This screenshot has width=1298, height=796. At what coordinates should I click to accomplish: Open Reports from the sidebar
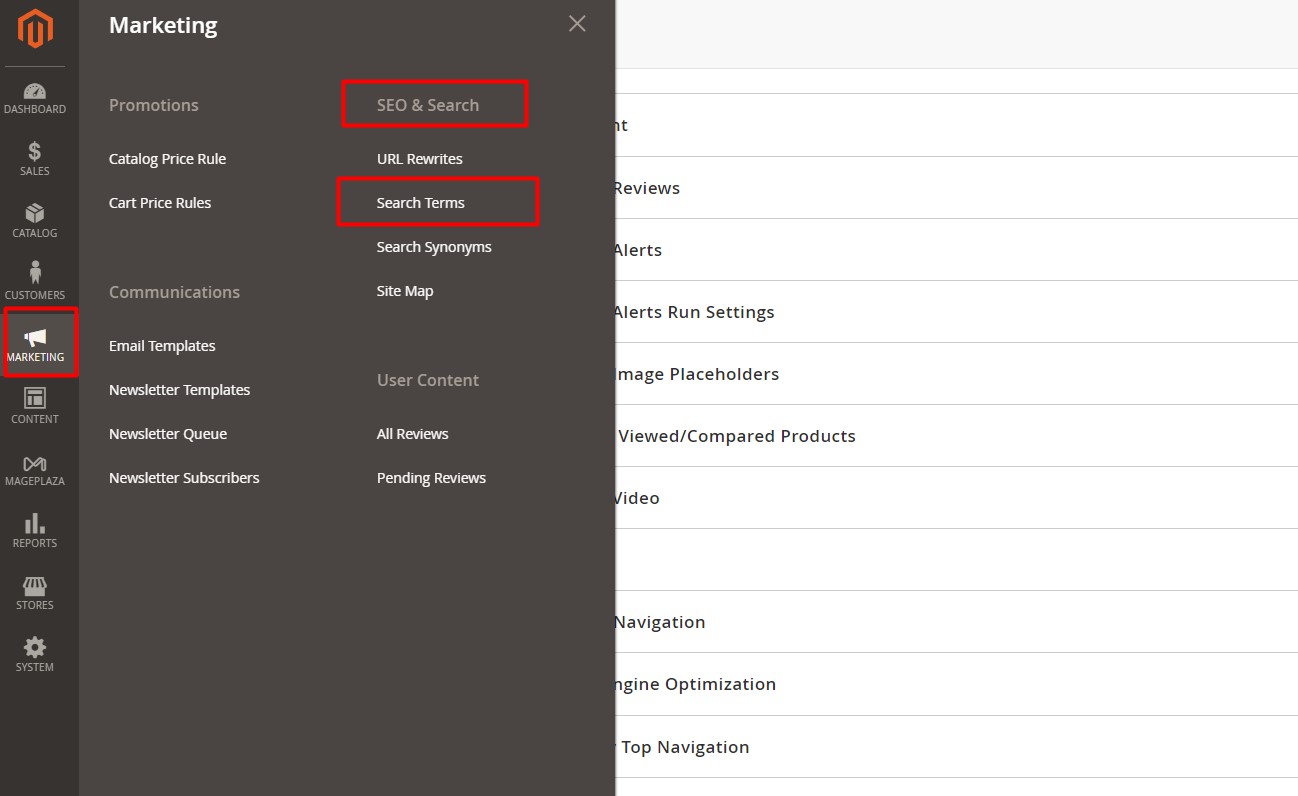point(35,530)
